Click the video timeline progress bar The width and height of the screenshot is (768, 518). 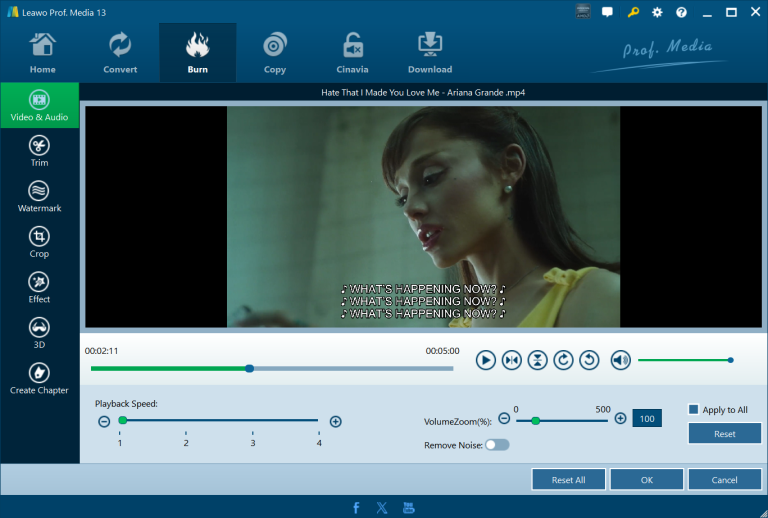tap(272, 369)
